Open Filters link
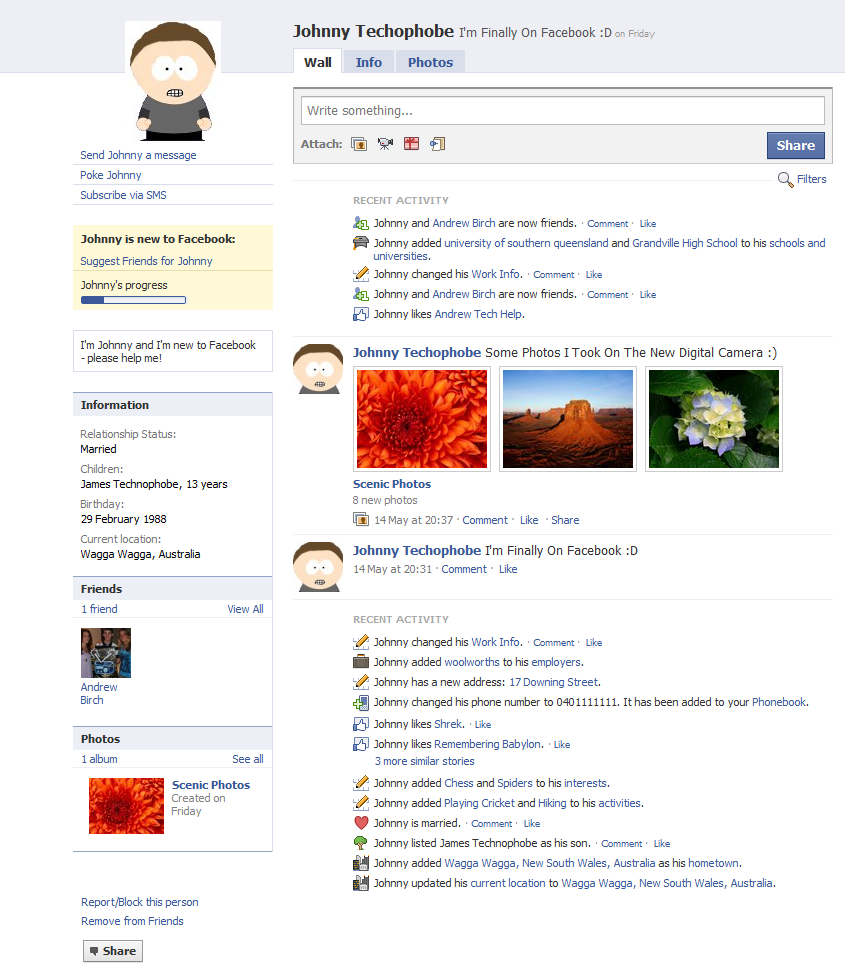 coord(811,179)
